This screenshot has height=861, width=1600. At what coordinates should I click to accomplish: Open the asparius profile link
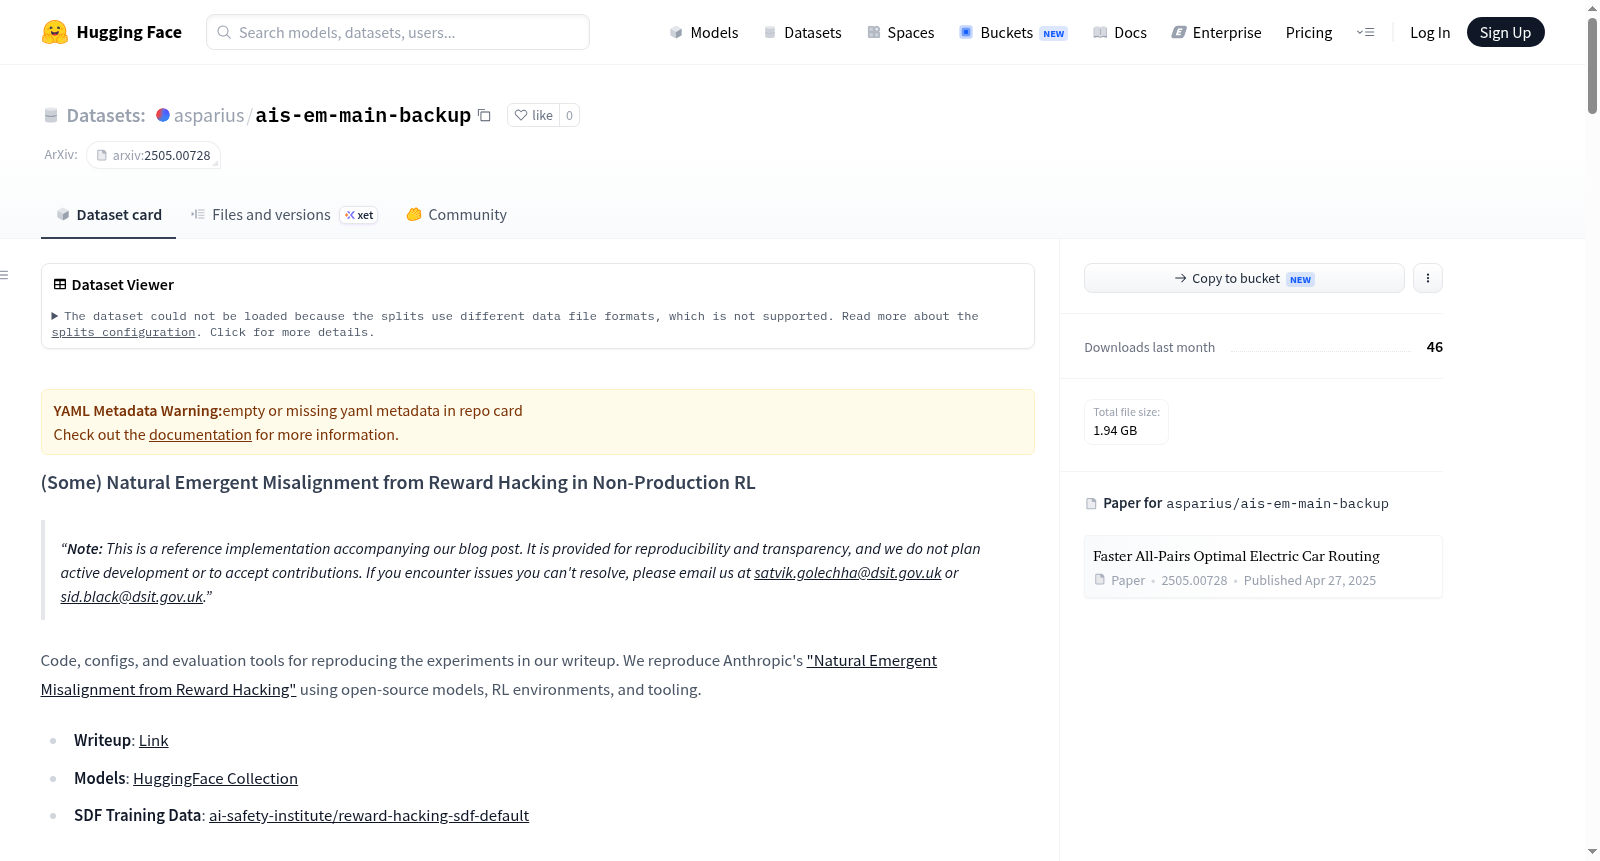pos(209,115)
